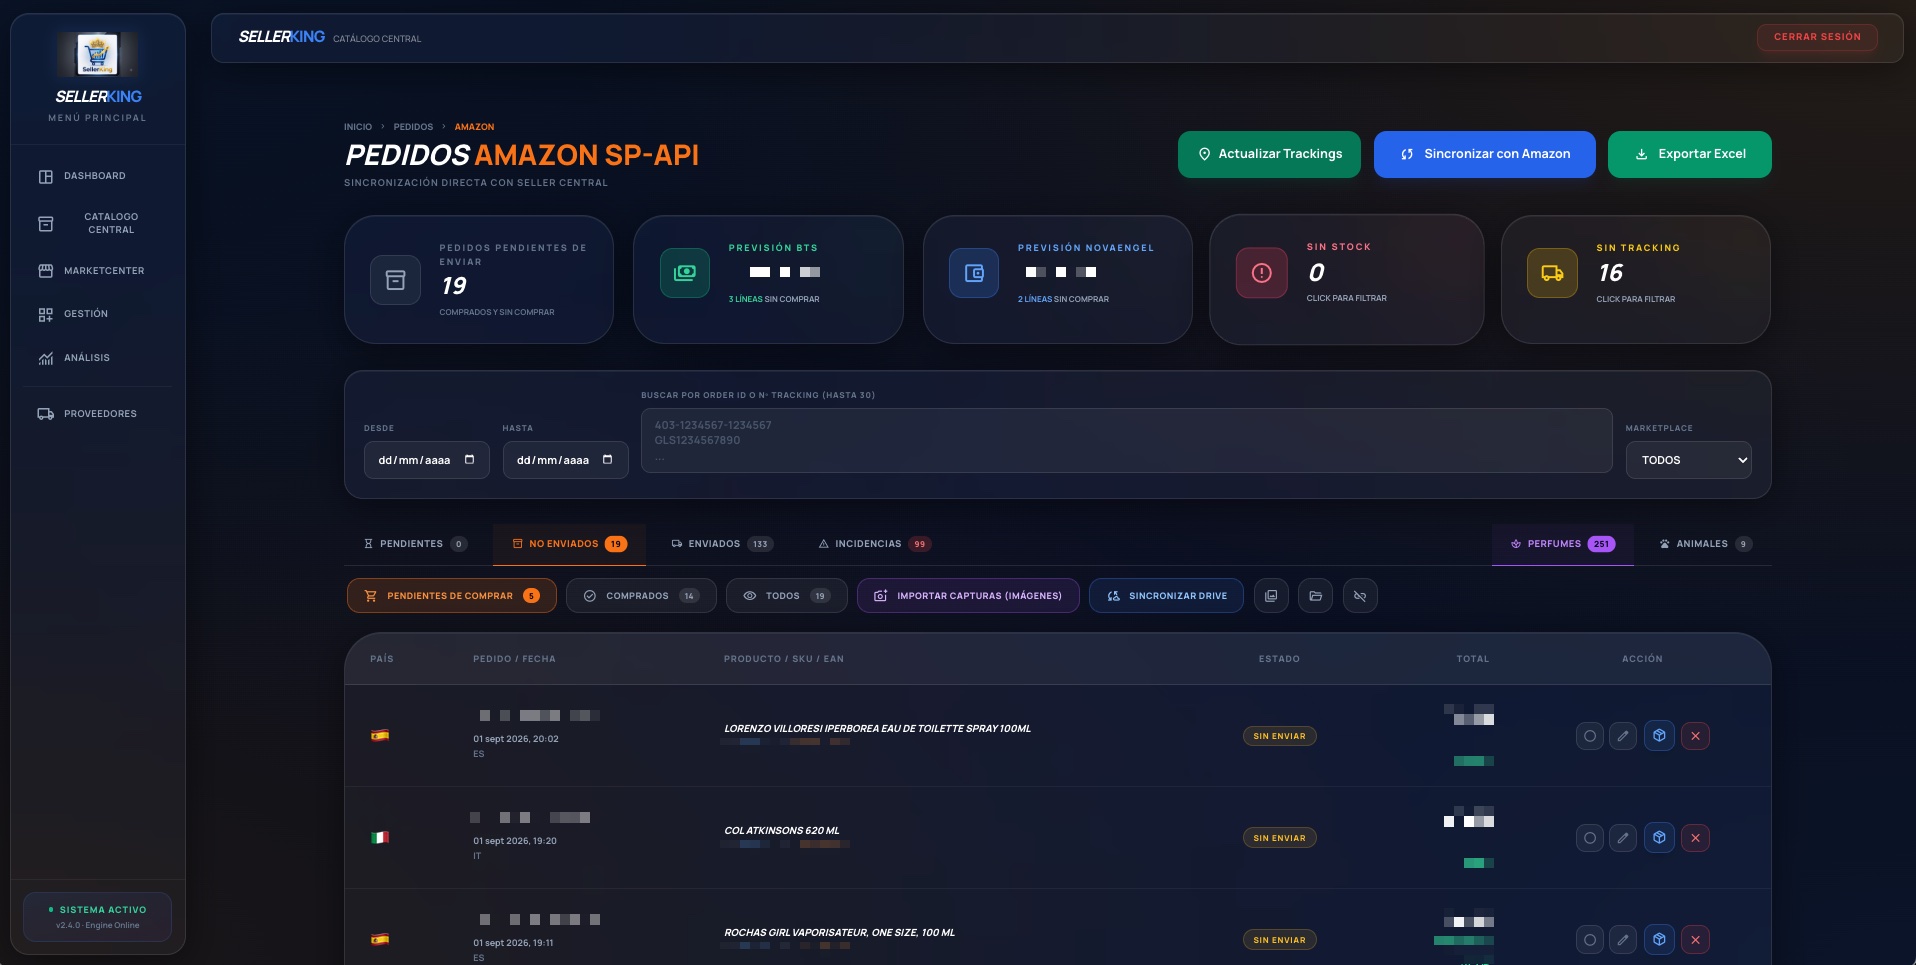The height and width of the screenshot is (965, 1916).
Task: Open the Desde date field
Action: pyautogui.click(x=427, y=460)
